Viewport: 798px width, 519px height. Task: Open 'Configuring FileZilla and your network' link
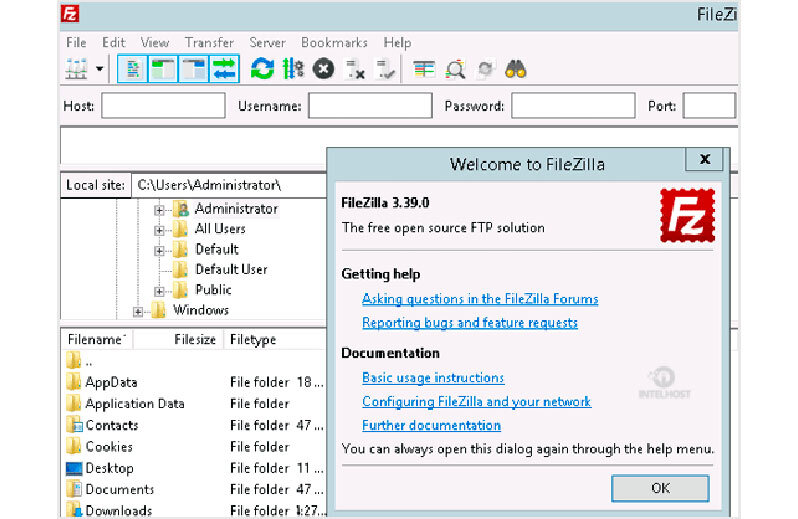click(476, 401)
